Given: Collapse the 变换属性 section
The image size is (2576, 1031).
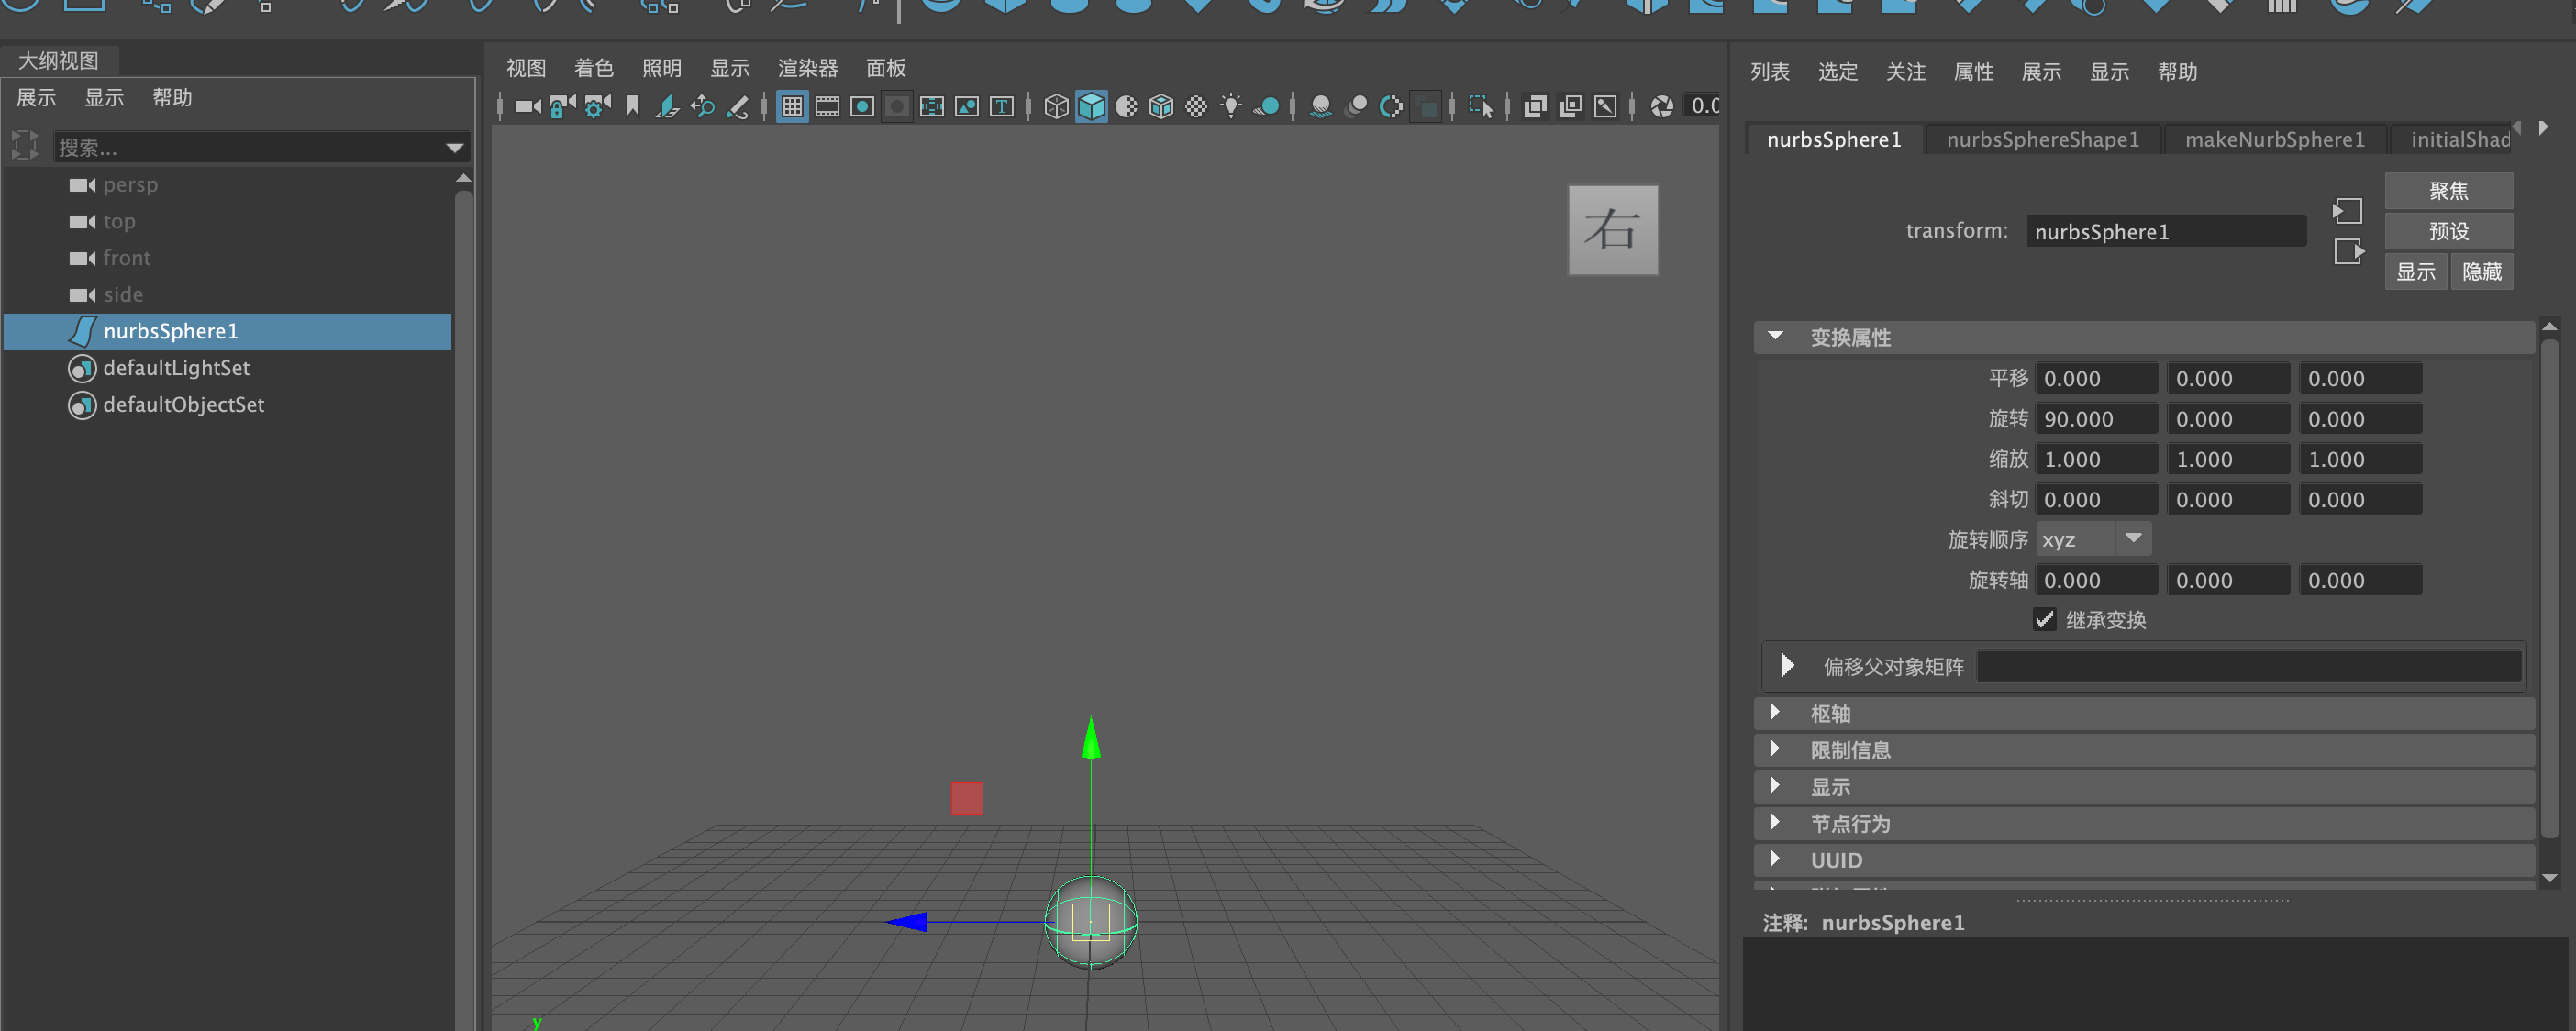Looking at the screenshot, I should [1776, 337].
